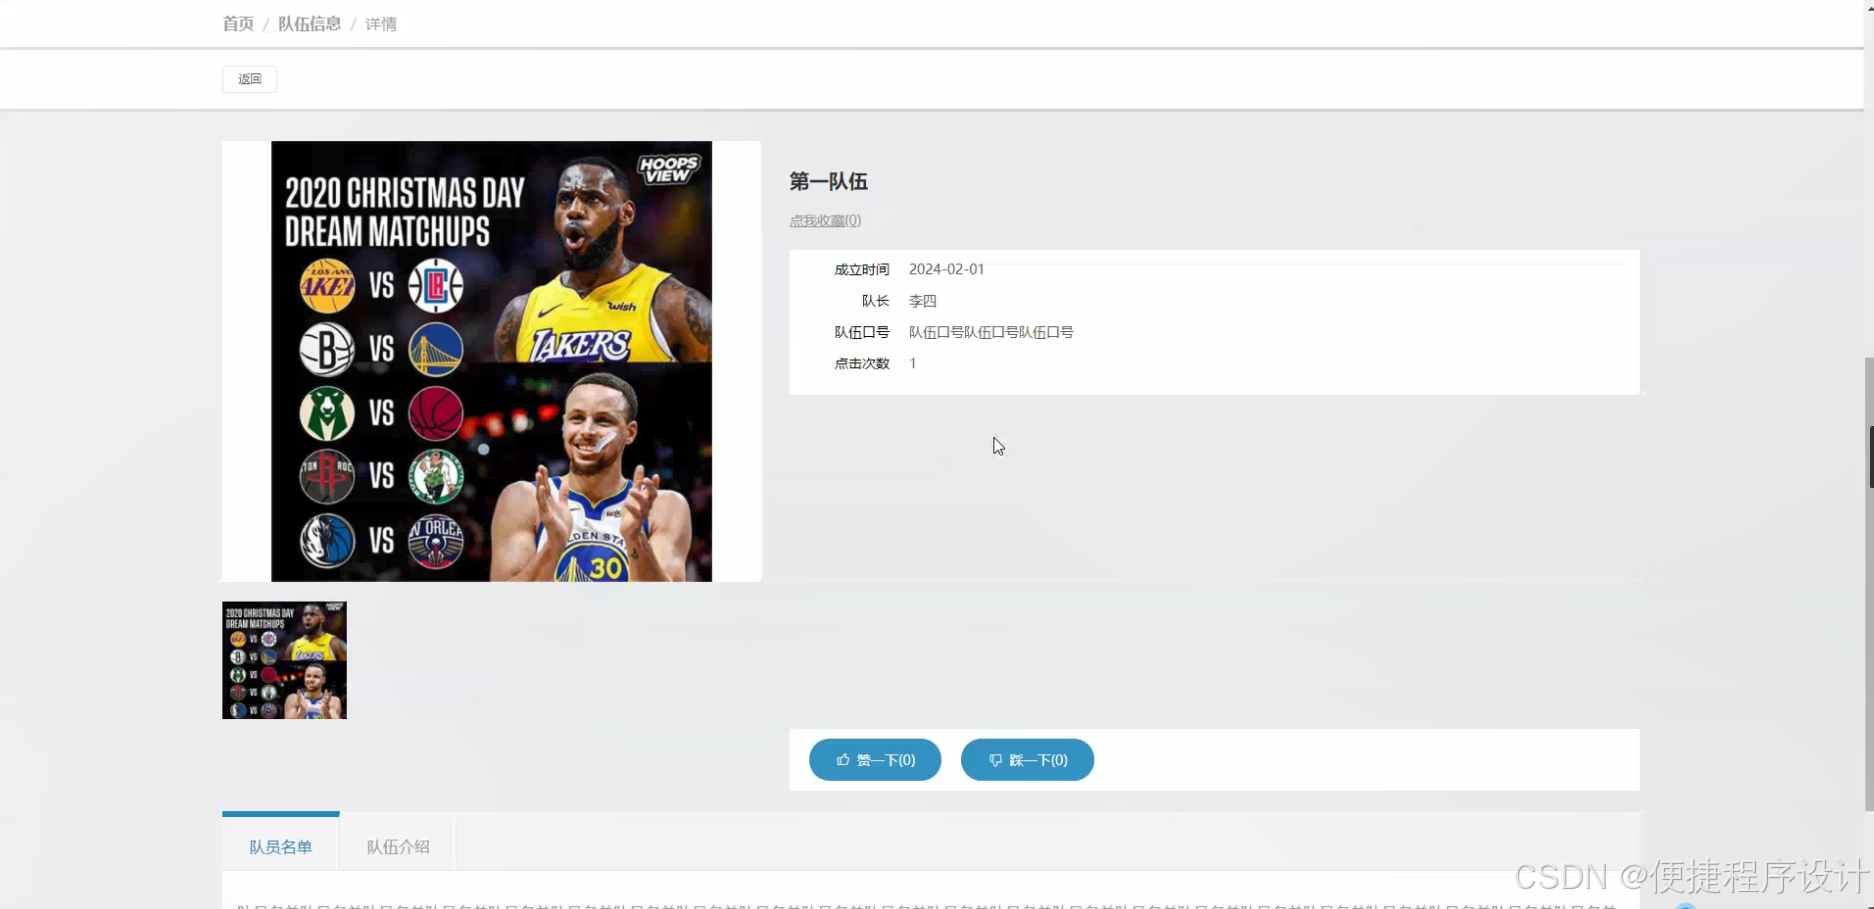1874x909 pixels.
Task: Click the captain name 李四
Action: (x=922, y=301)
